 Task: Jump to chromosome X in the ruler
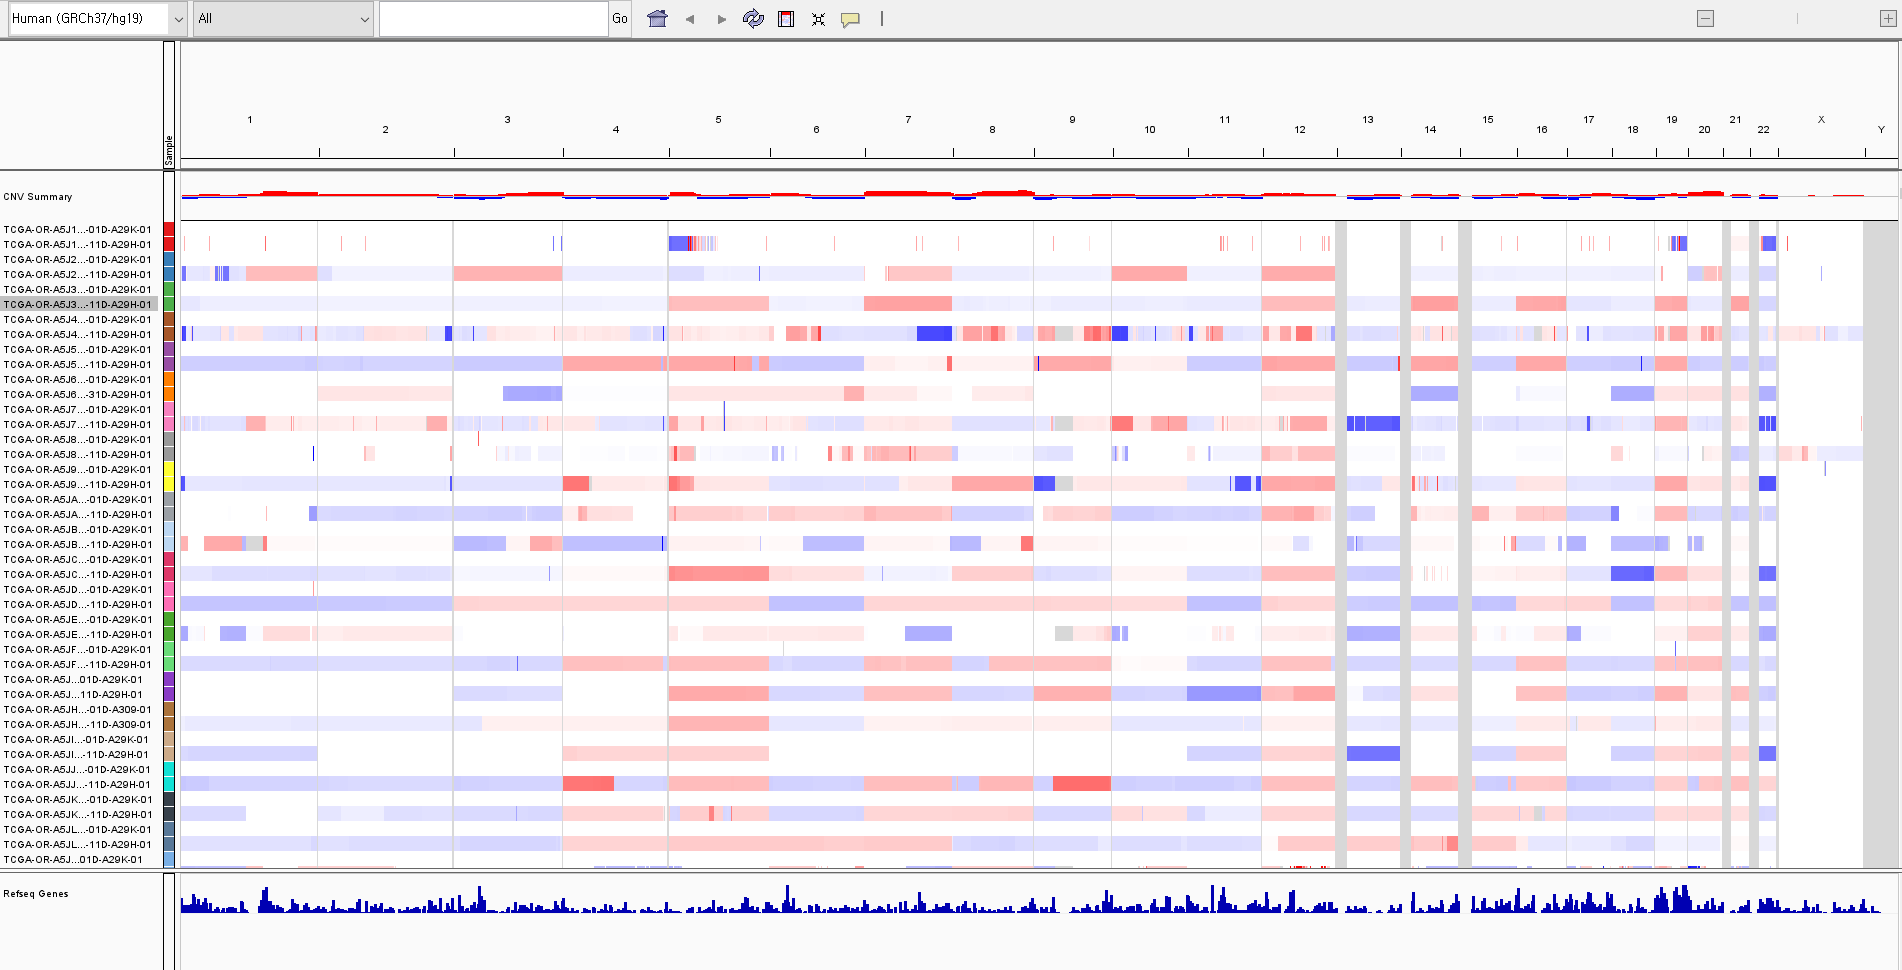click(1821, 120)
